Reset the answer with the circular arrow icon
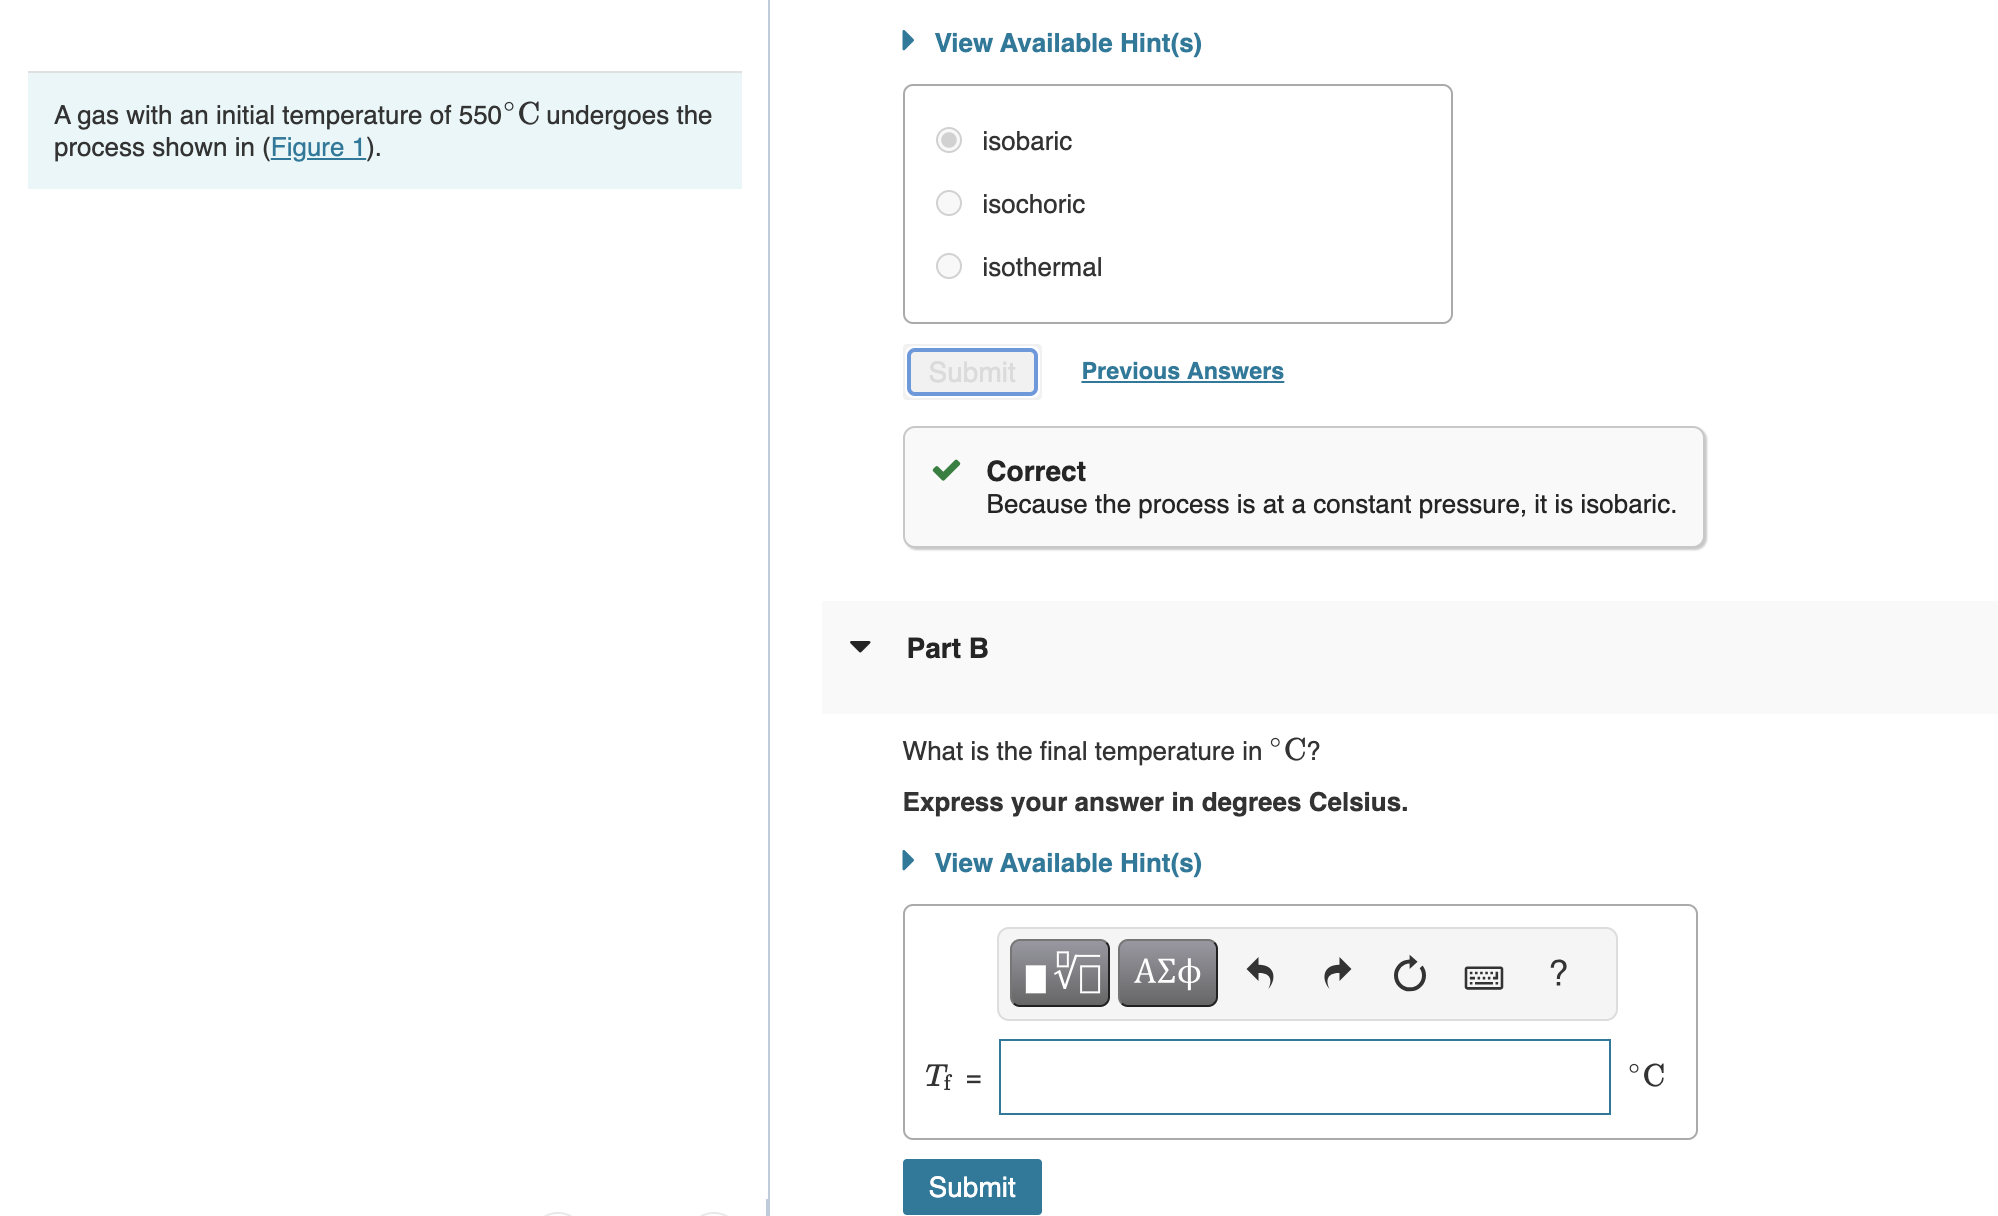 pyautogui.click(x=1409, y=971)
